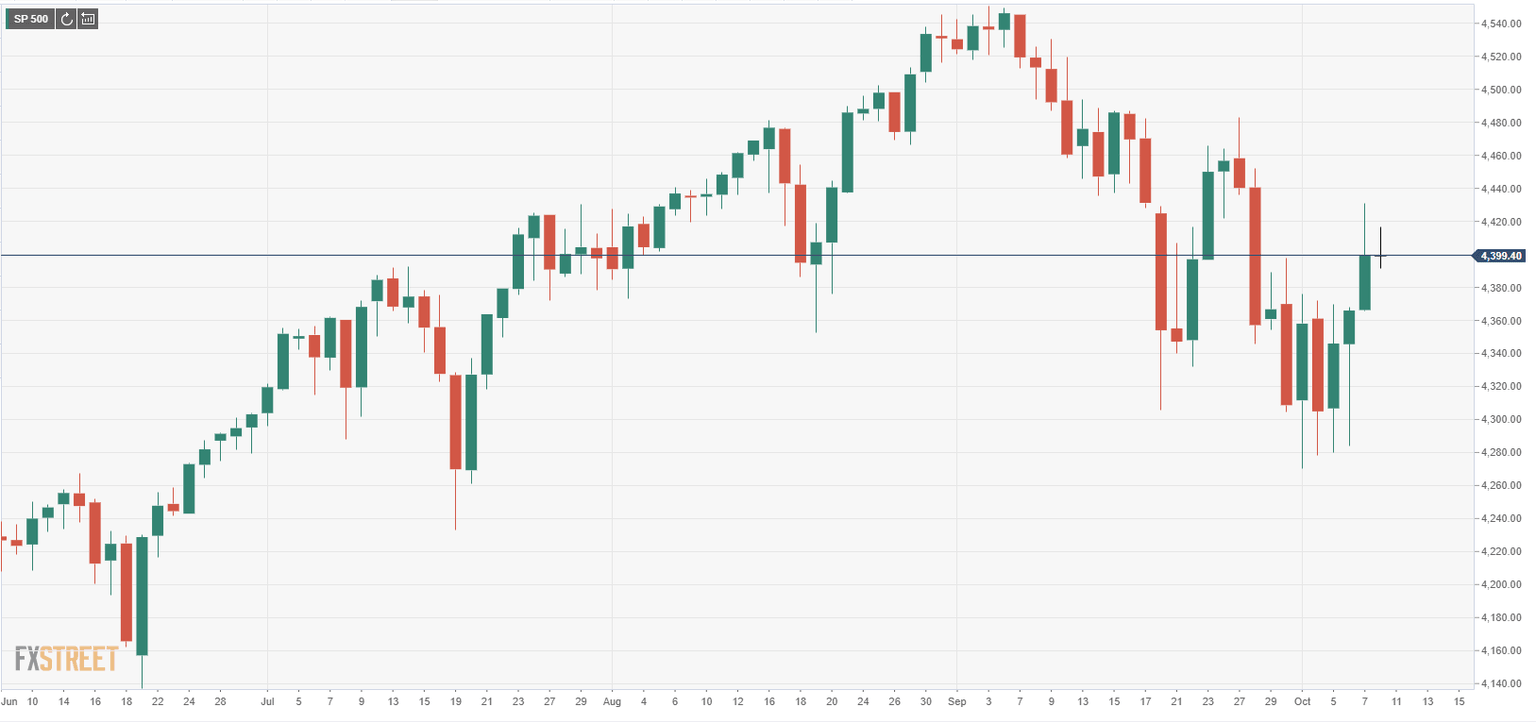The image size is (1536, 722).
Task: Click the 4,440.00 price axis label
Action: [x=1501, y=189]
